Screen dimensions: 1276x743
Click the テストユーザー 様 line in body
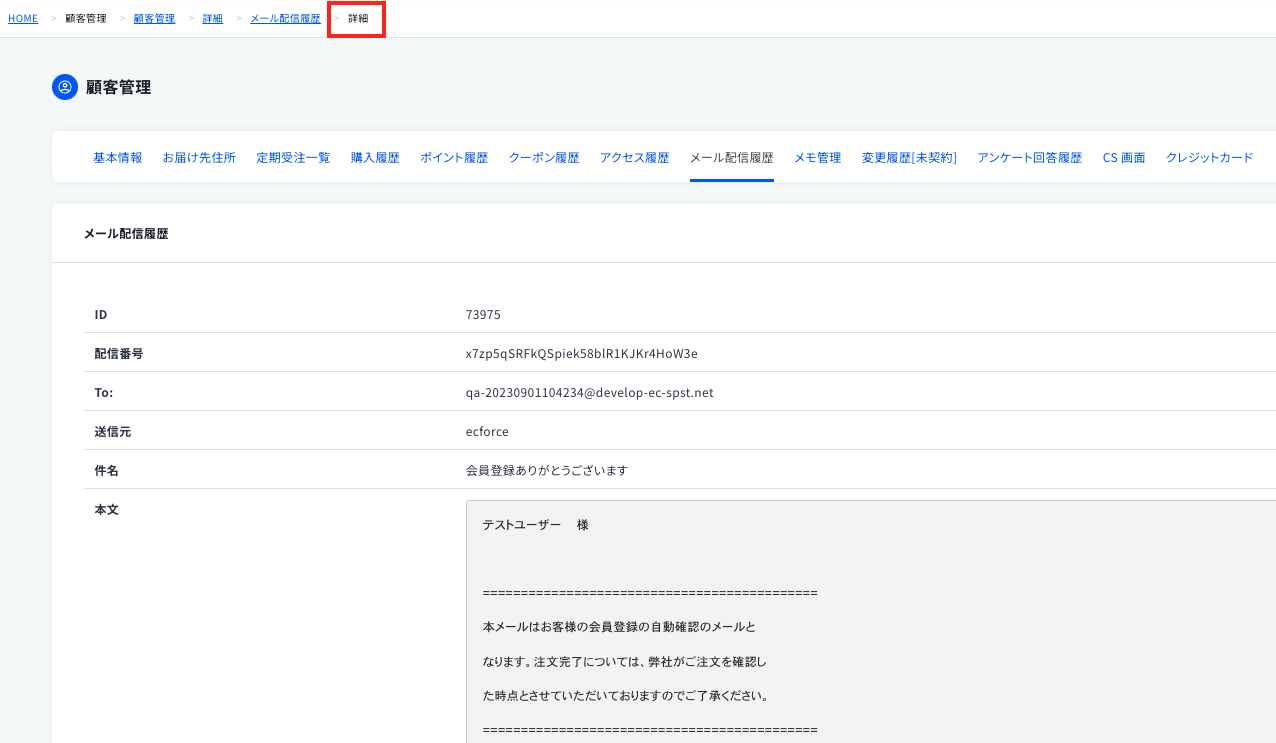[x=535, y=525]
